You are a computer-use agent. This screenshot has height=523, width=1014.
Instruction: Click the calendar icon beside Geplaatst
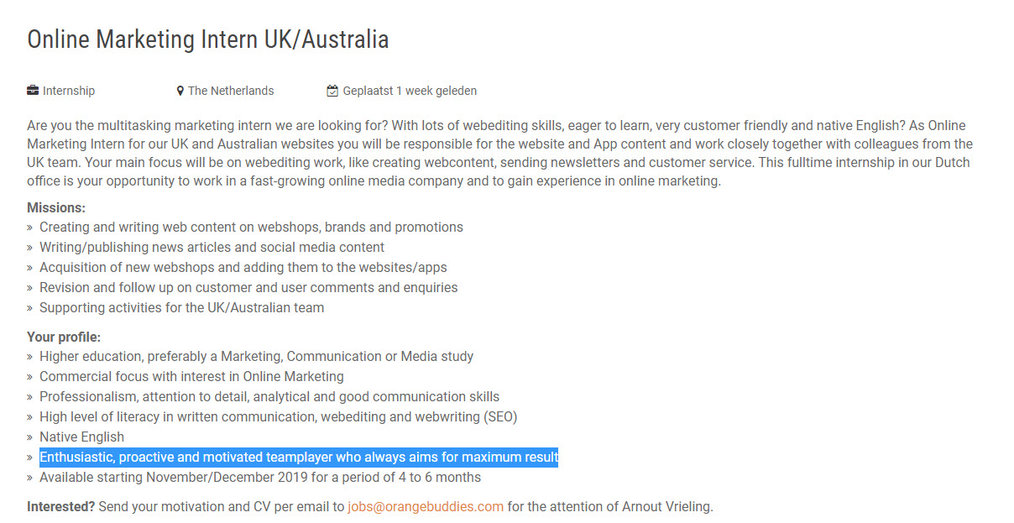(332, 91)
